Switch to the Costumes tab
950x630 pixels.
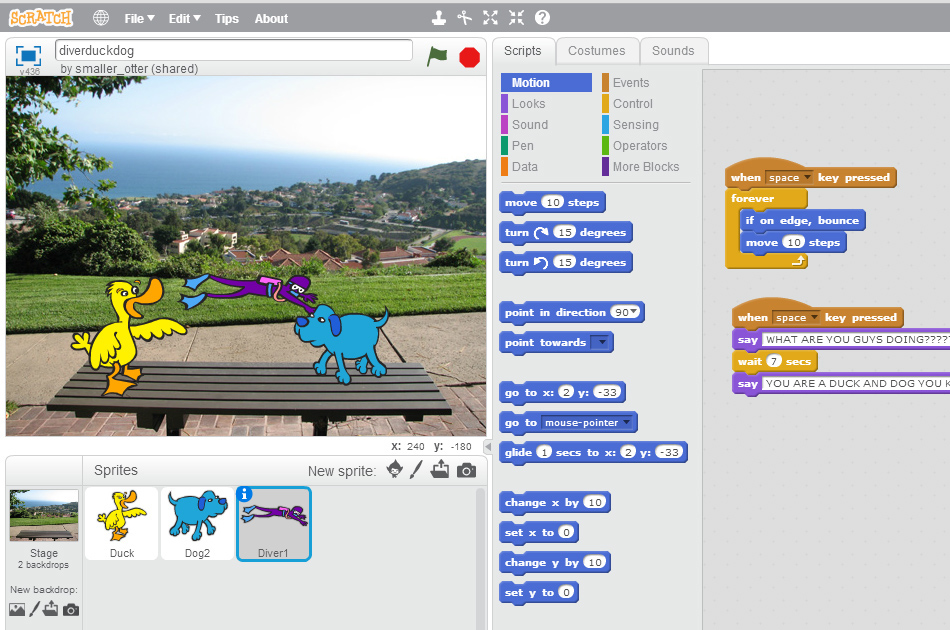coord(596,51)
